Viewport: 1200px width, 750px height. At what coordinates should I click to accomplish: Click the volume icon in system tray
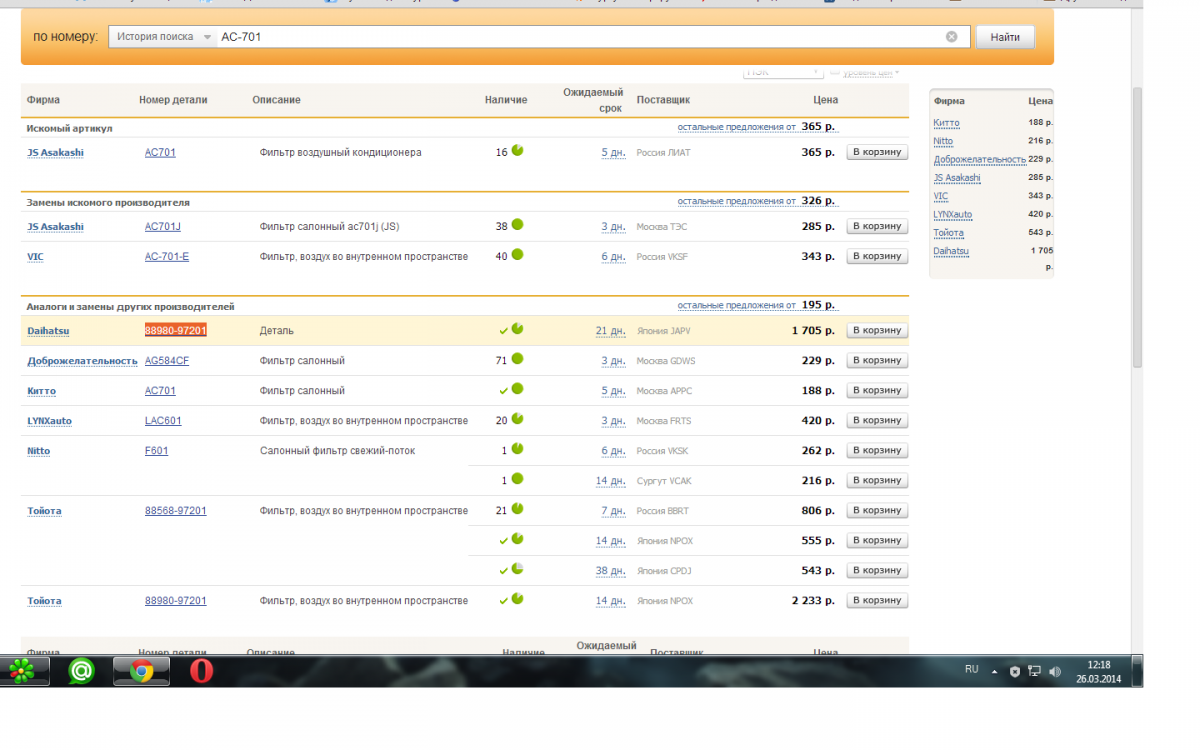point(1055,671)
